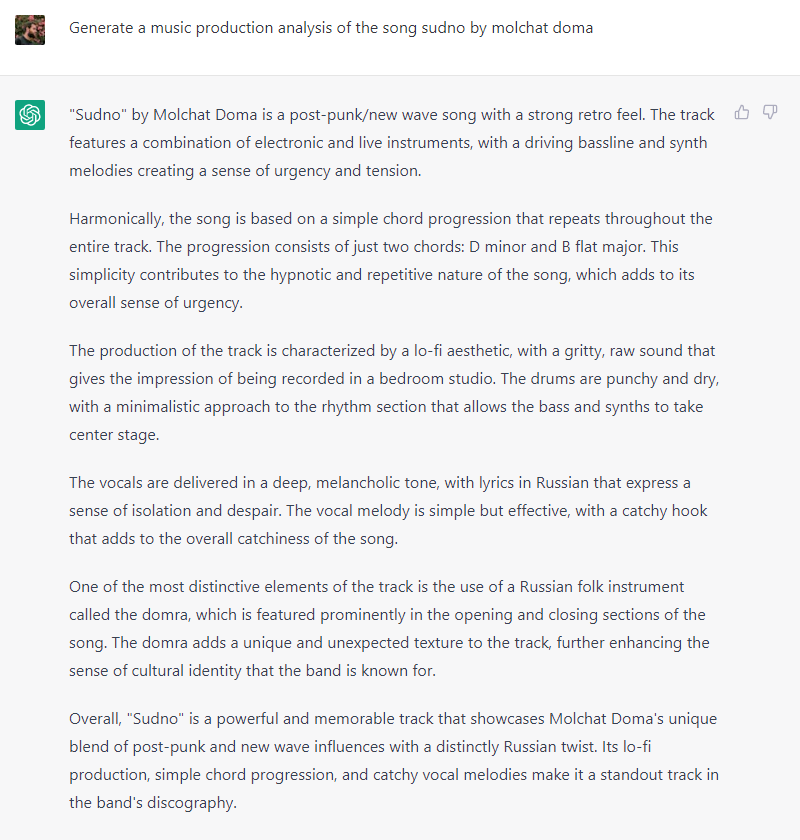Click the paragraph about lo-fi production aesthetic
The height and width of the screenshot is (840, 800).
(x=394, y=393)
